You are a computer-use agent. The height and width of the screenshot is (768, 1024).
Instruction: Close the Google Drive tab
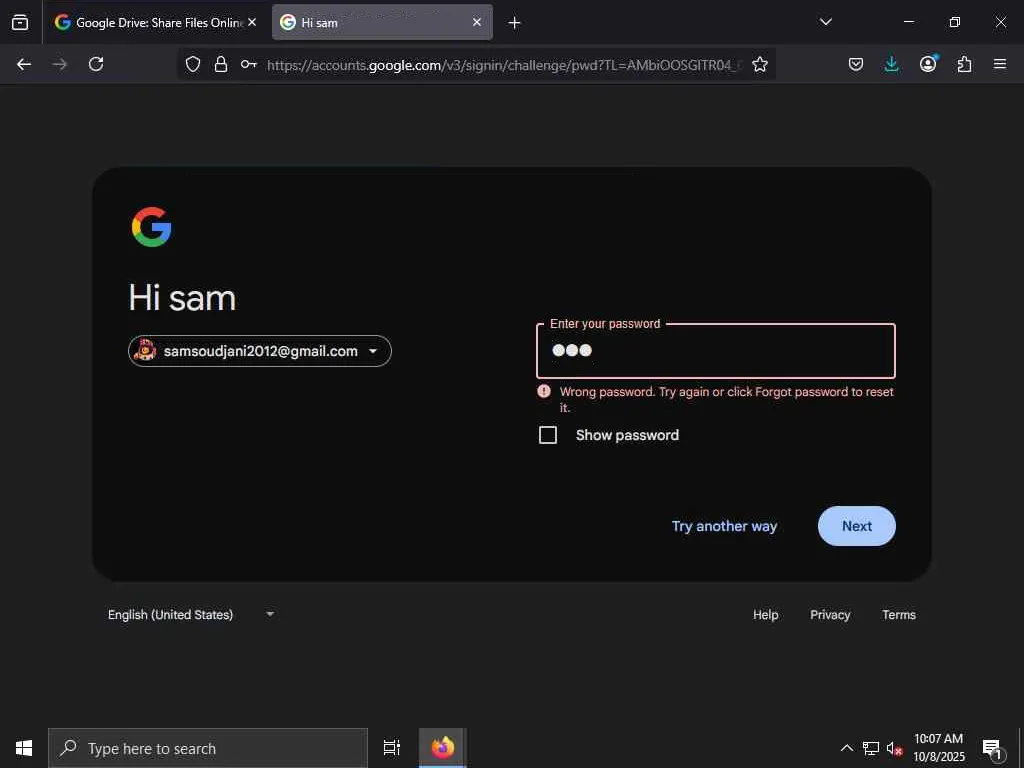(252, 22)
